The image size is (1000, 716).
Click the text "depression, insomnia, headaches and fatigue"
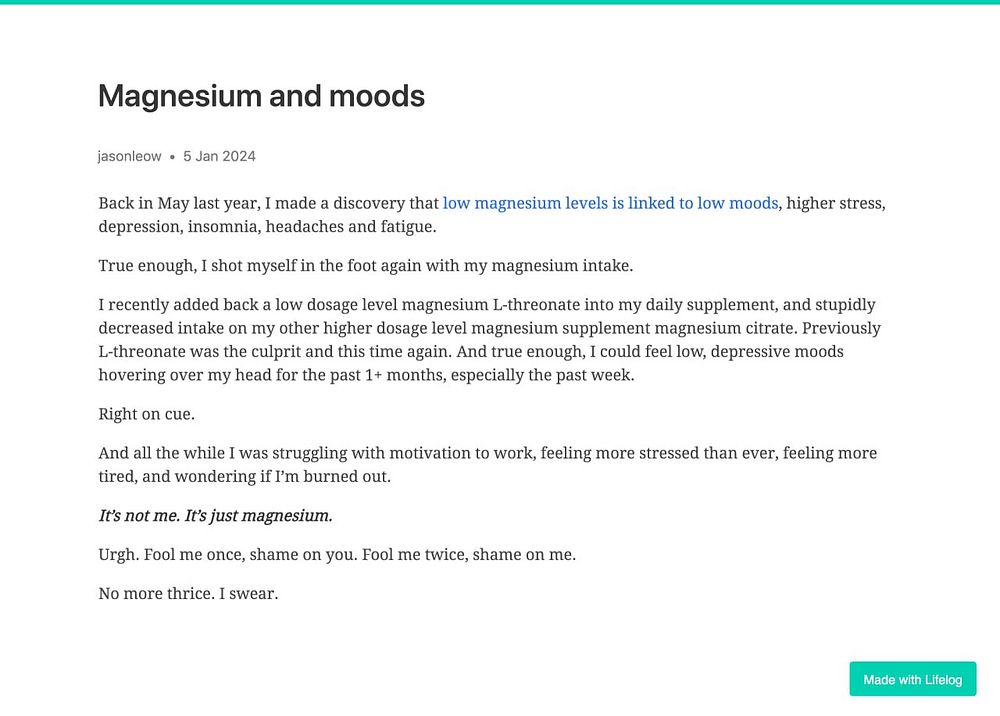tap(267, 226)
